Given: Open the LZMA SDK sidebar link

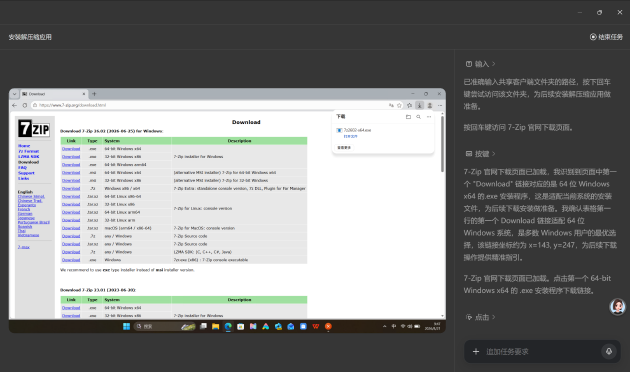Looking at the screenshot, I should click(29, 157).
